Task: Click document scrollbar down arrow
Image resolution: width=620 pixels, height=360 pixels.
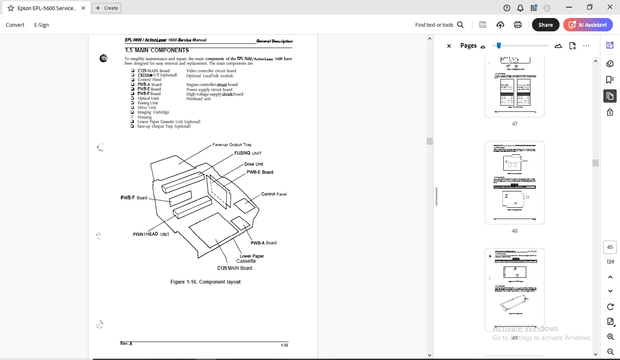Action: point(429,355)
